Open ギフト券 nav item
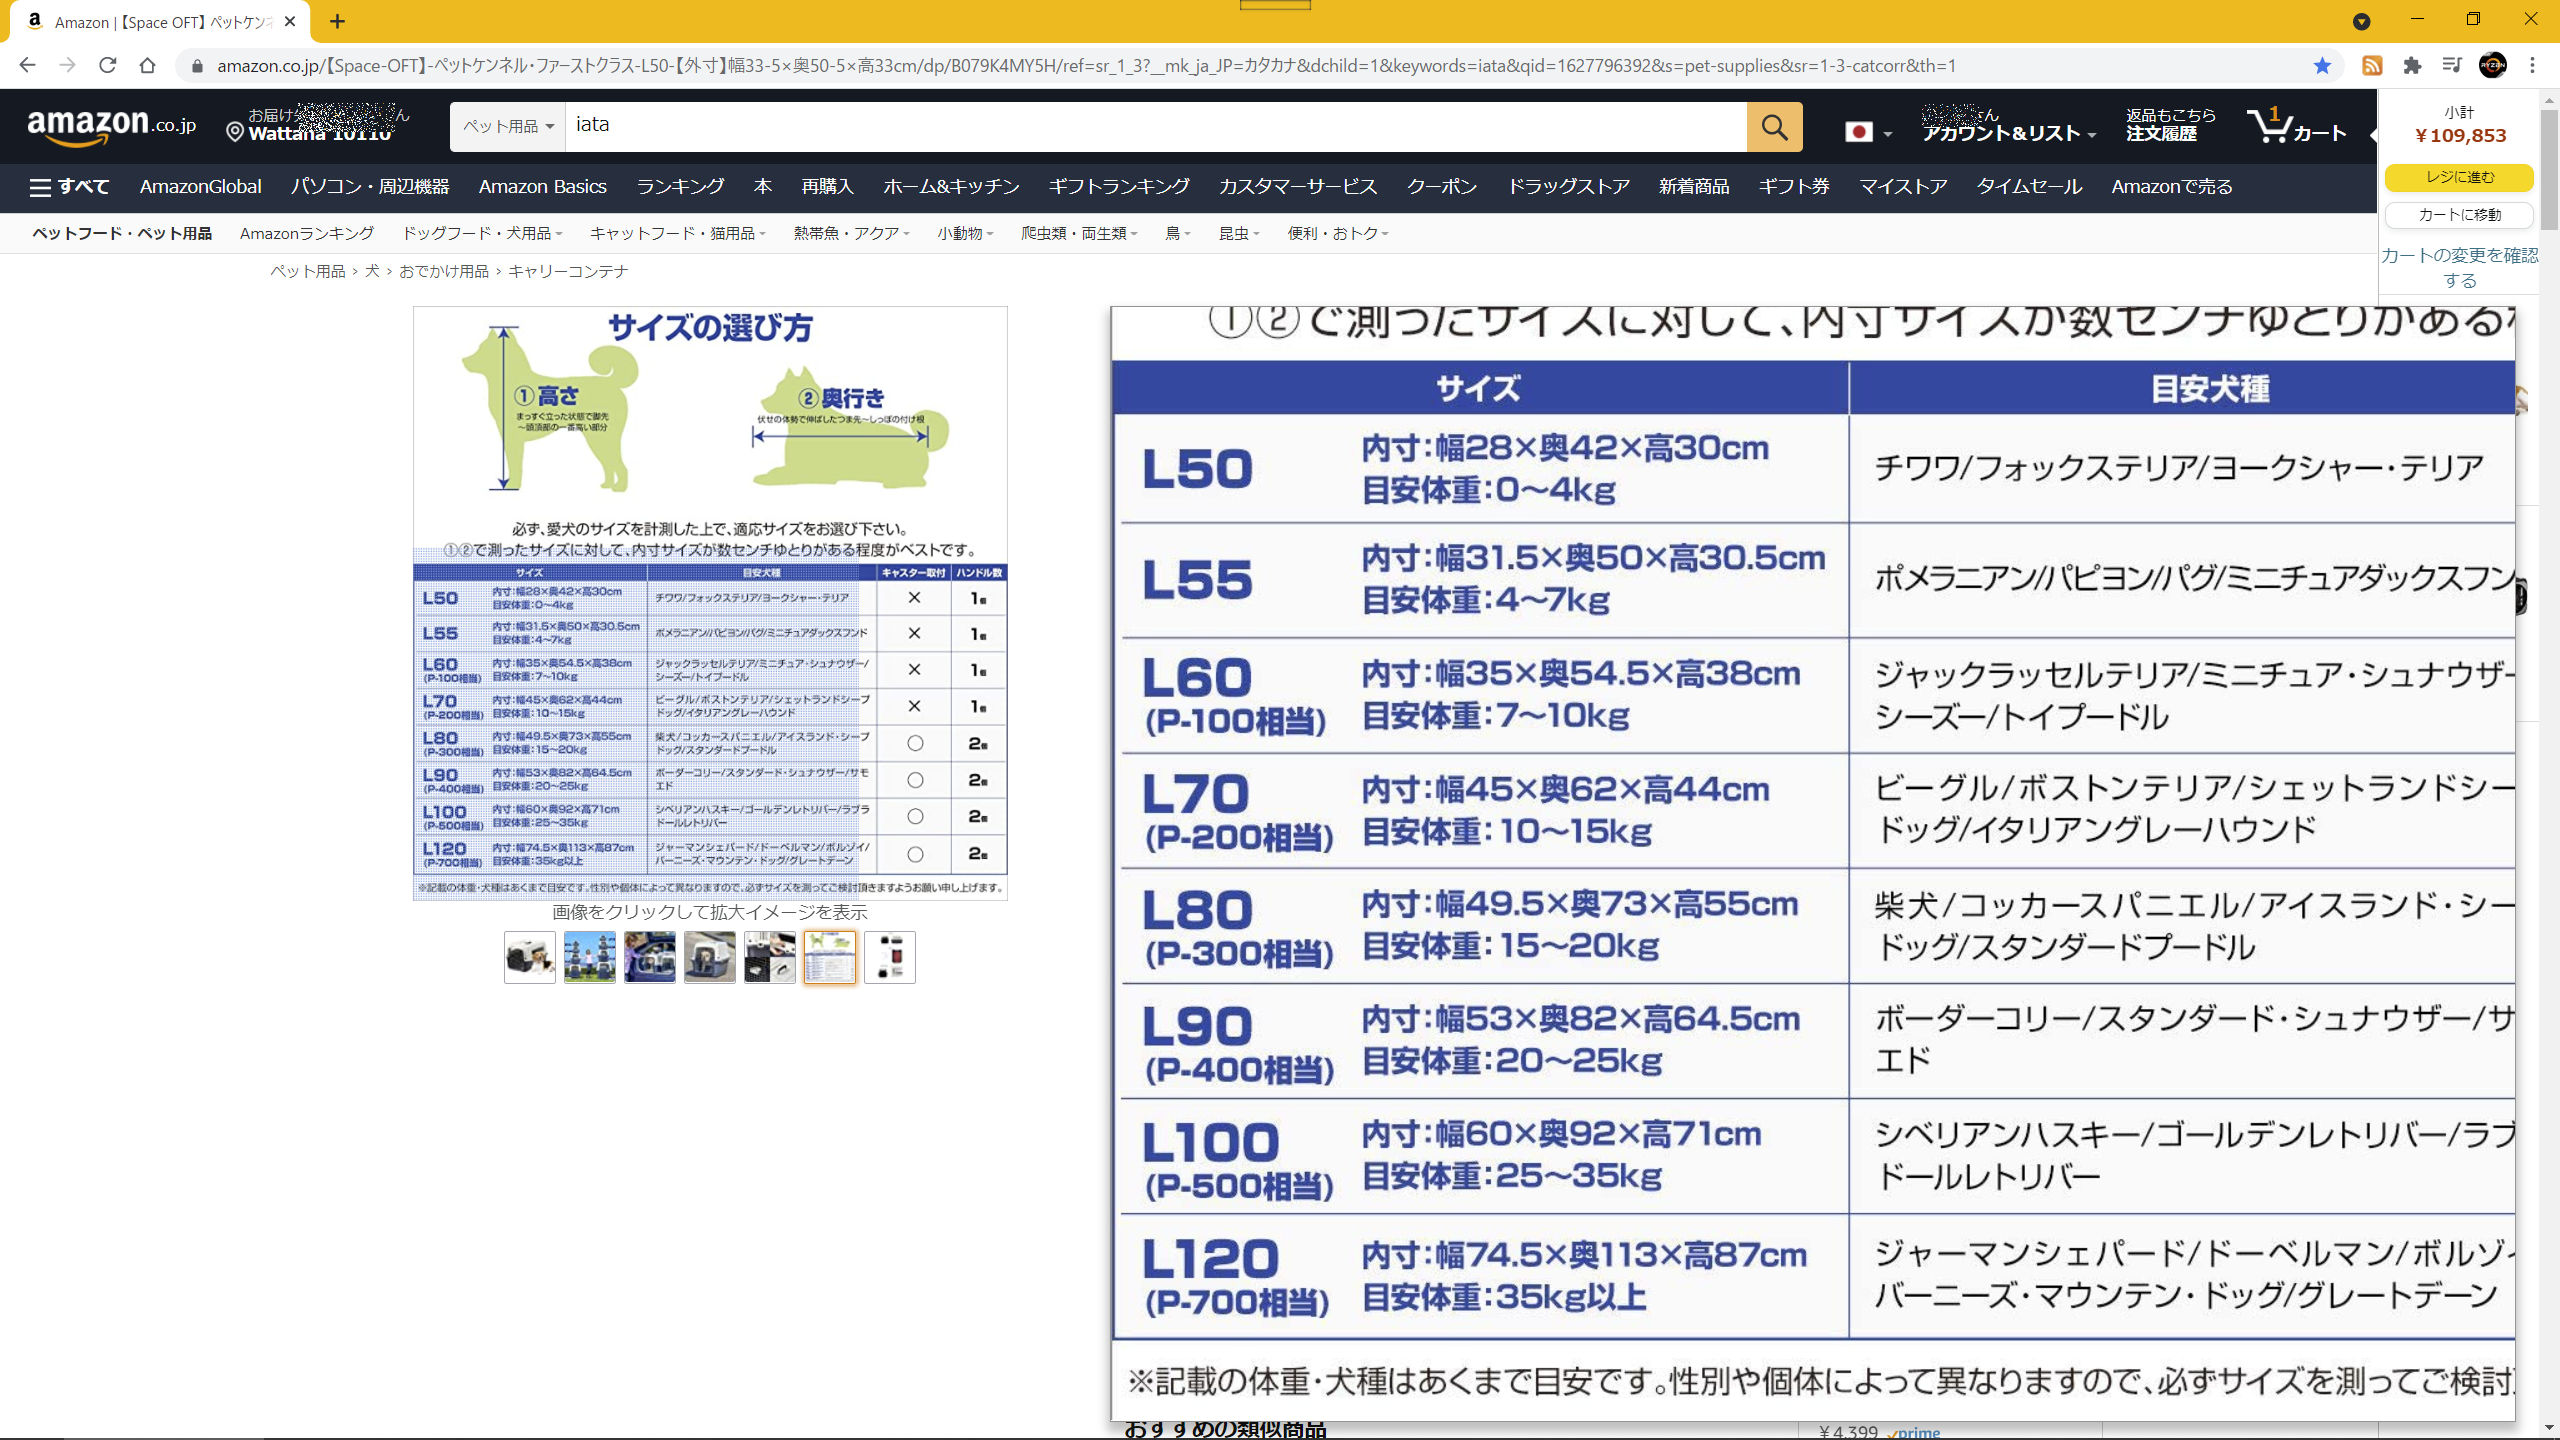2560x1440 pixels. click(1794, 187)
